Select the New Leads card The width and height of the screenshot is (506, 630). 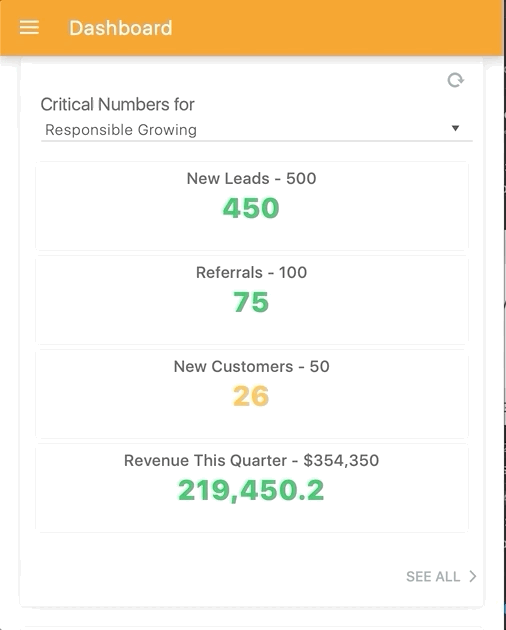point(252,206)
